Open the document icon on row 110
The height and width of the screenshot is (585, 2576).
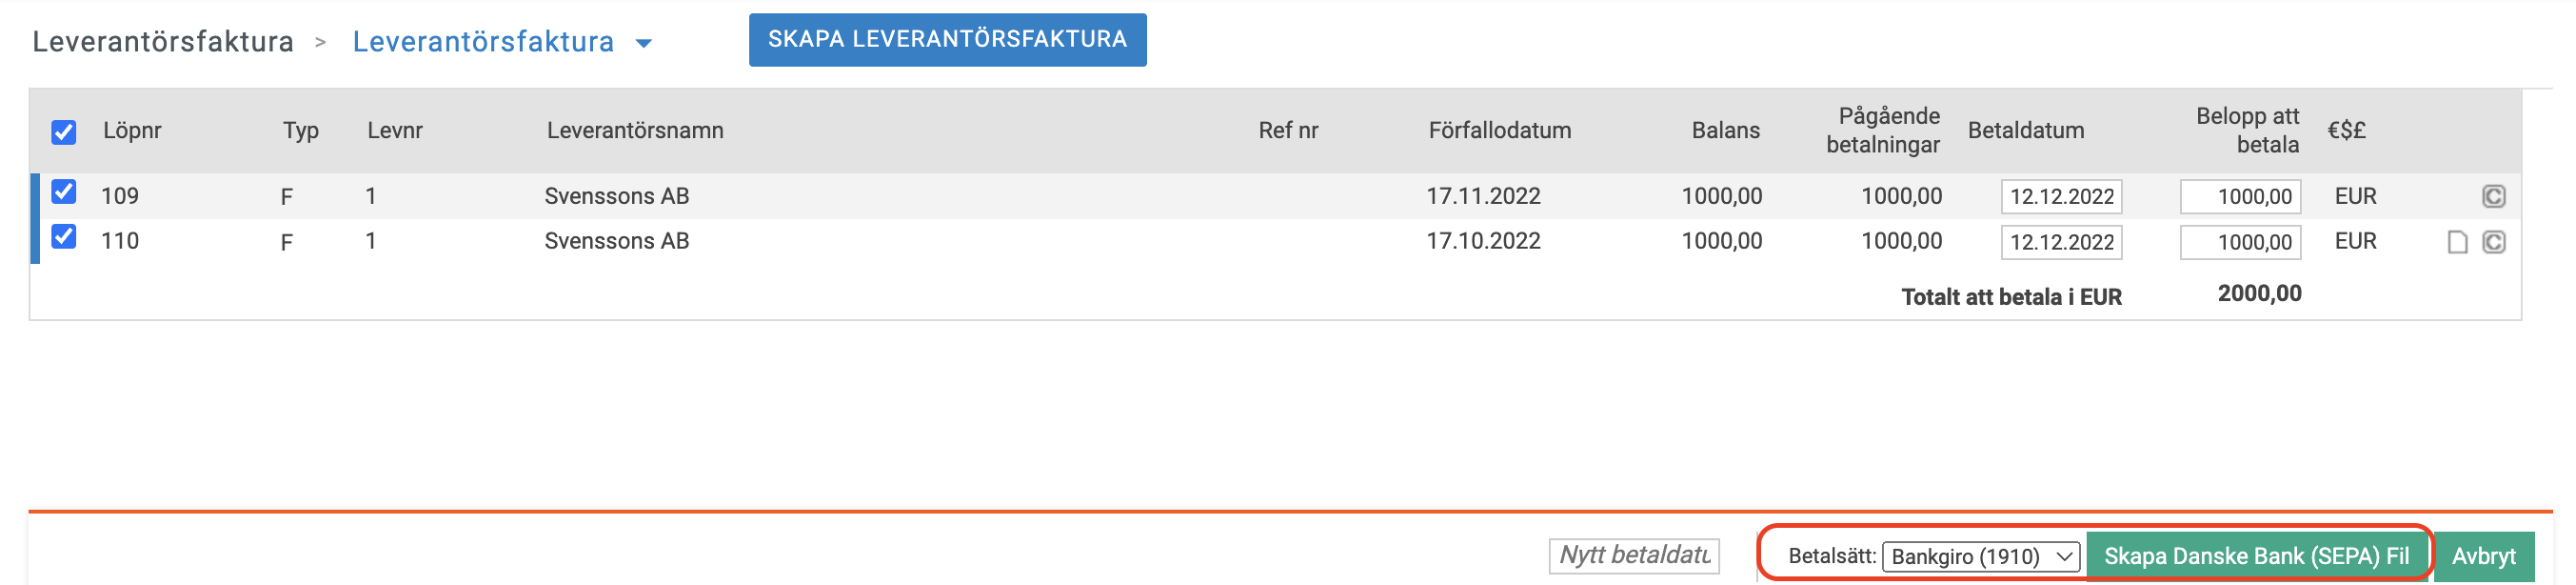2457,242
